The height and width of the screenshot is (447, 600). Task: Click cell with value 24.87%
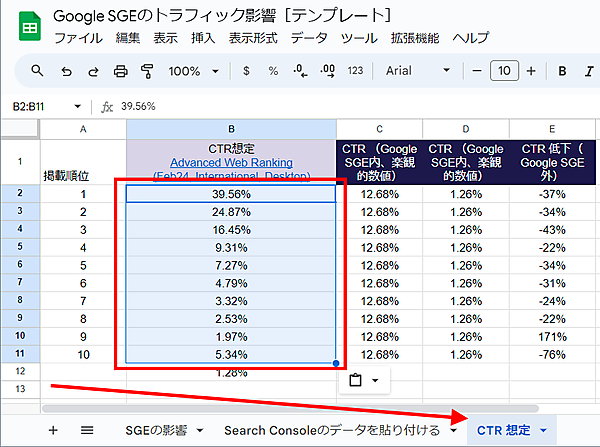click(x=231, y=212)
